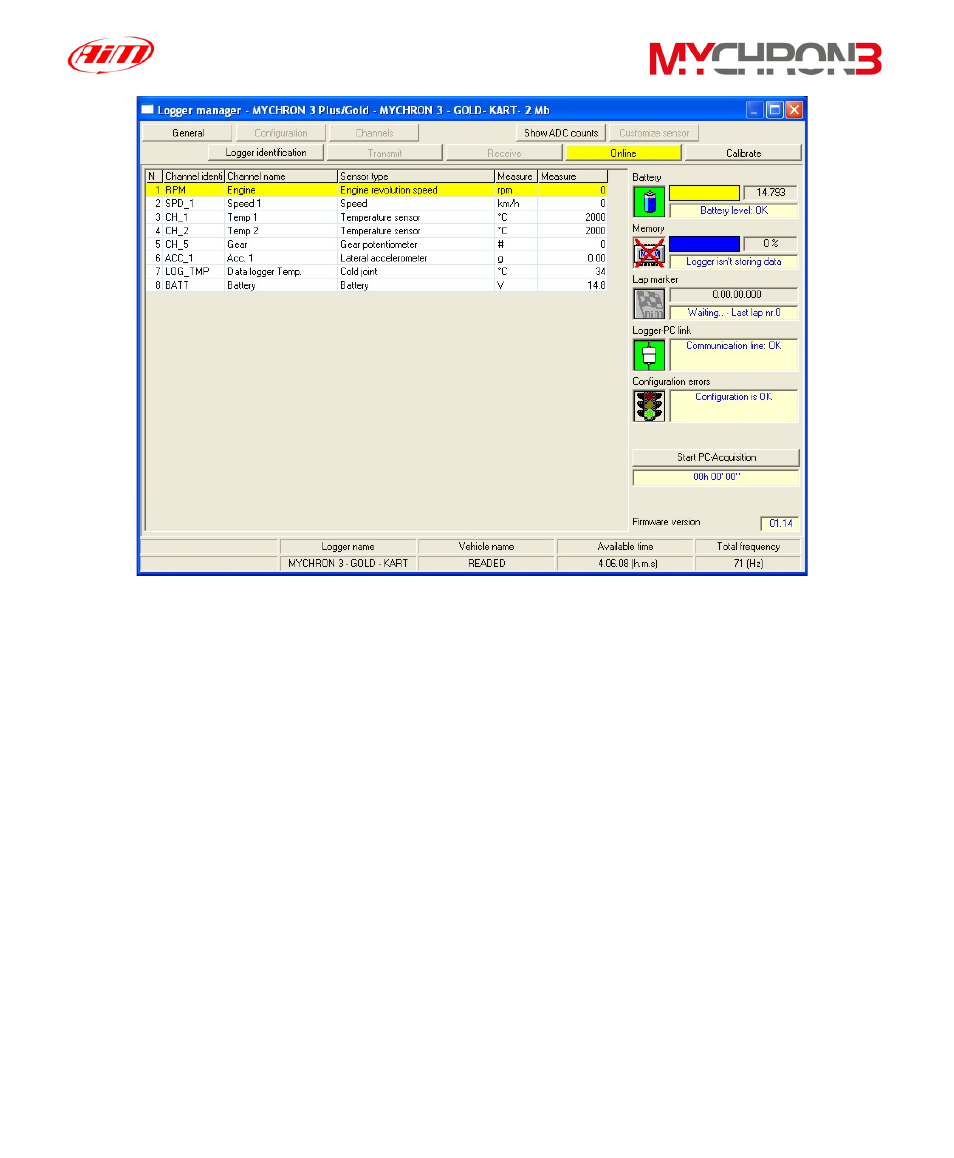Select the LOG_TMP channel row
954x1158 pixels.
click(377, 272)
